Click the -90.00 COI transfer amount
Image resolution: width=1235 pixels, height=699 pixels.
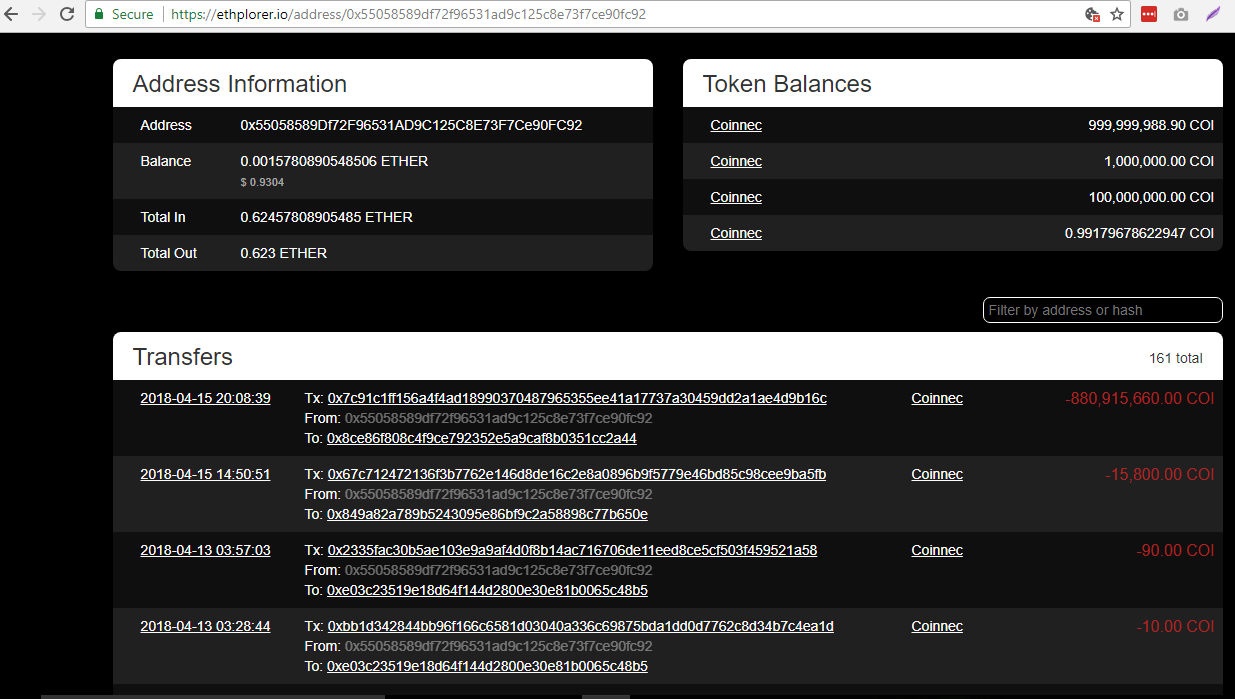1176,550
